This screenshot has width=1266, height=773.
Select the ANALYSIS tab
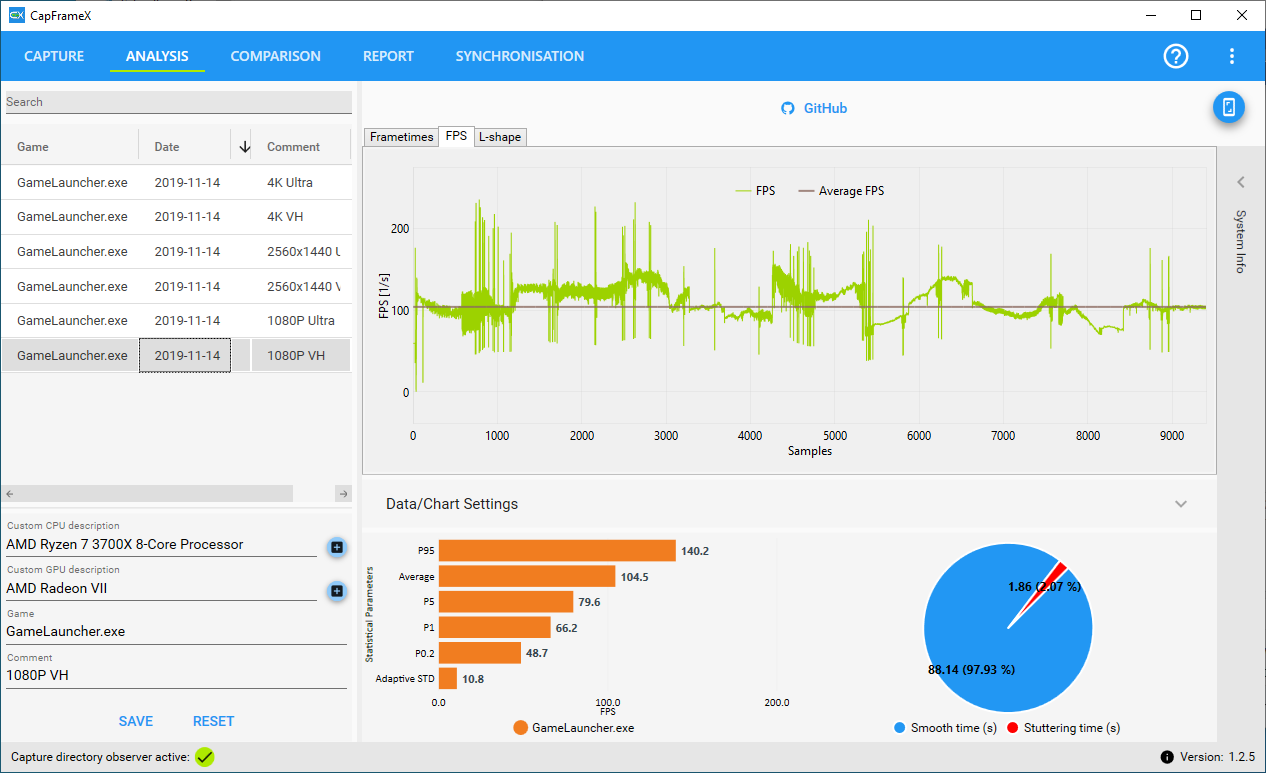click(157, 56)
